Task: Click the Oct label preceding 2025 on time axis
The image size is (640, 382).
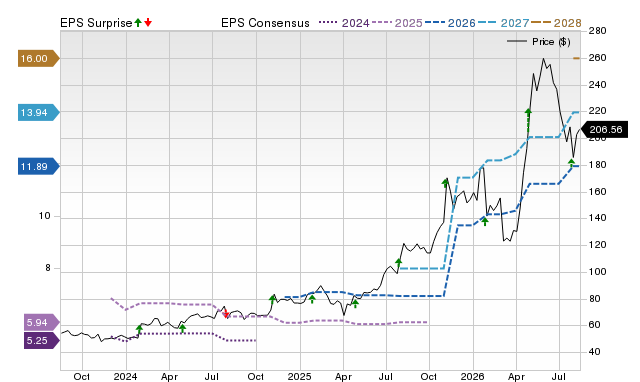Action: 256,376
